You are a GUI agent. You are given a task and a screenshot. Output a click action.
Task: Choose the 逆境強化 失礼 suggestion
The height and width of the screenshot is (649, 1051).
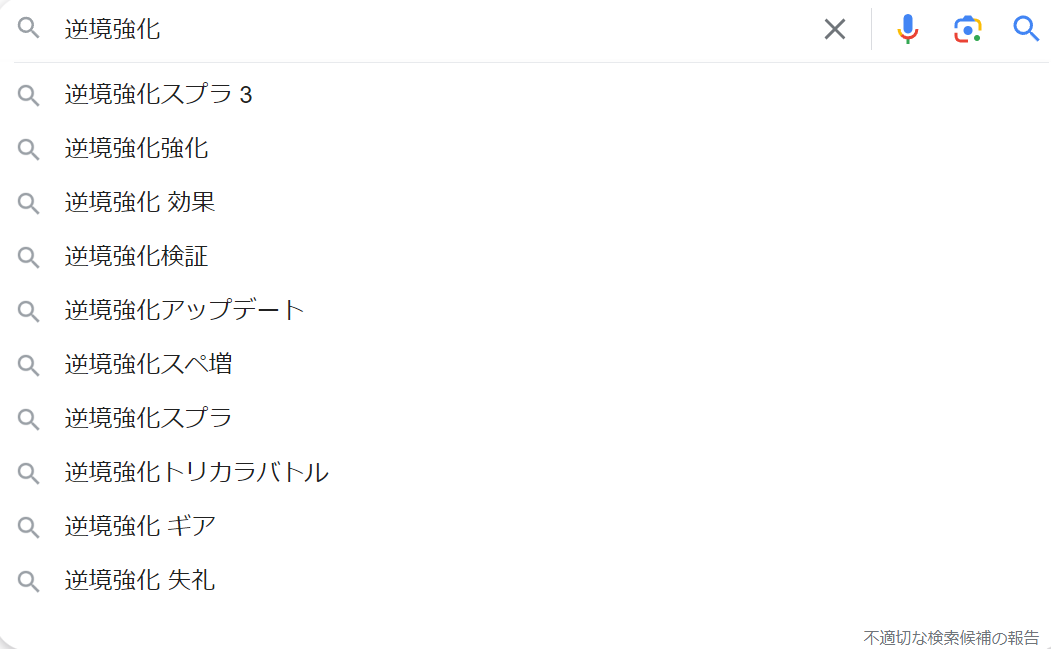[x=140, y=580]
